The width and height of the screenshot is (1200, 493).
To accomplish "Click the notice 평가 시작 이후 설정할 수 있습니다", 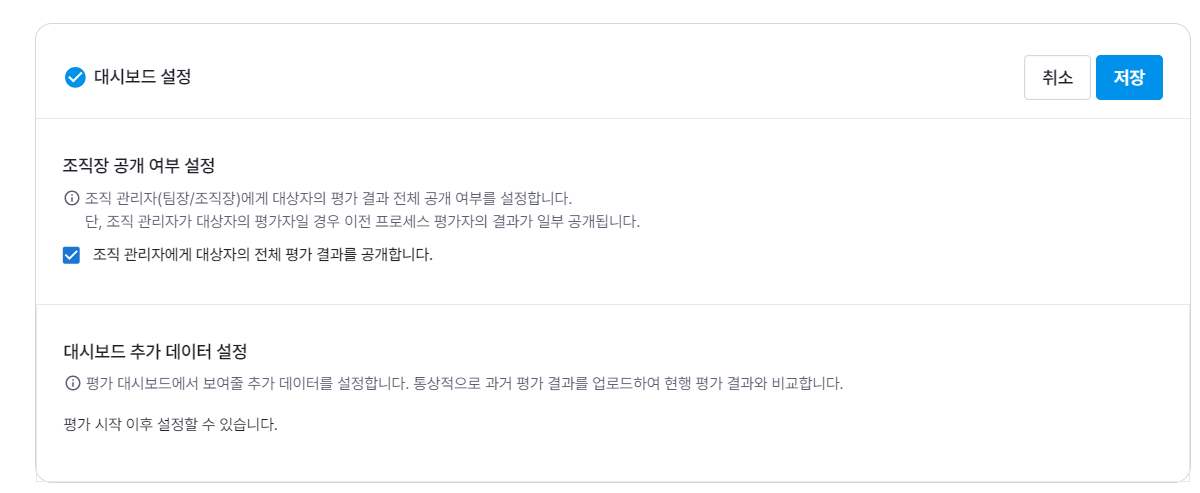I will [170, 425].
